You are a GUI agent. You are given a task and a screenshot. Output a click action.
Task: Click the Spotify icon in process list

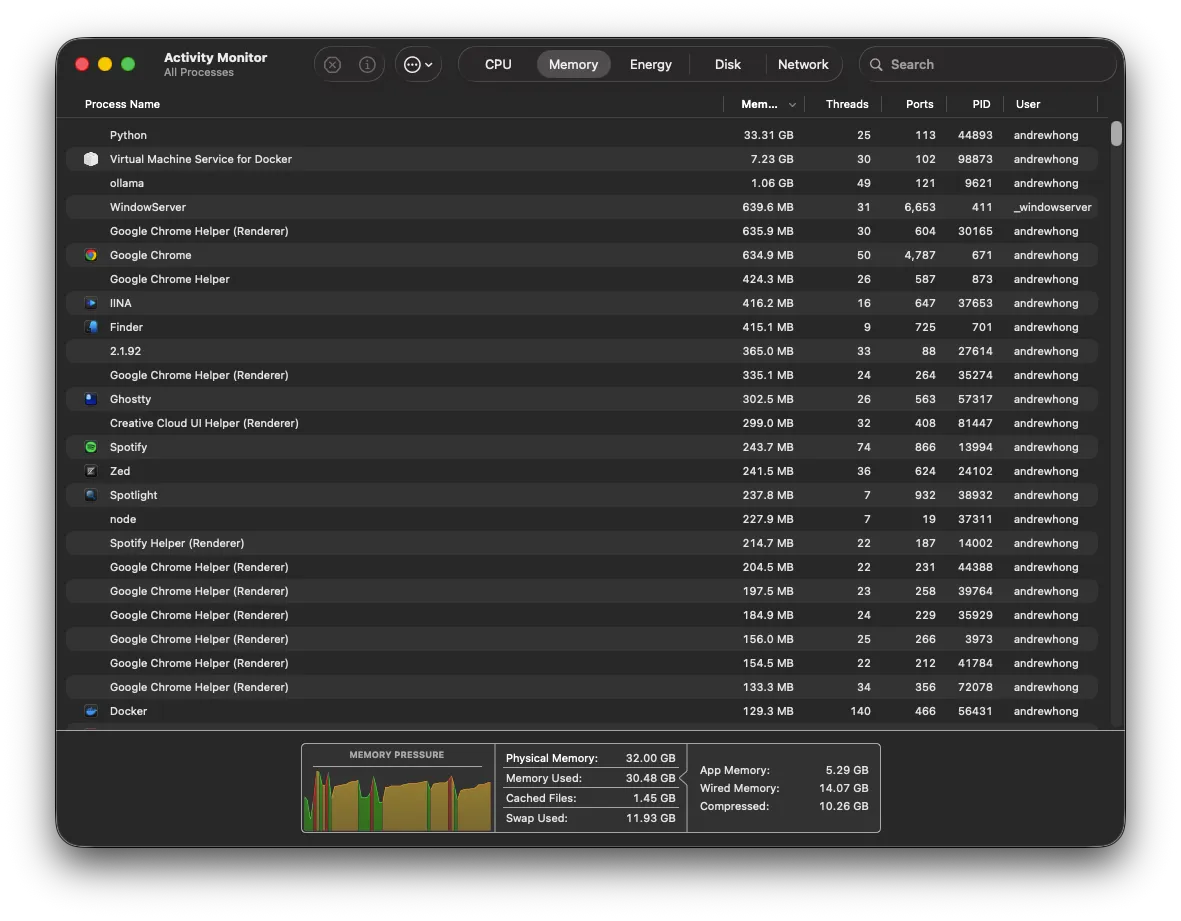pyautogui.click(x=91, y=447)
